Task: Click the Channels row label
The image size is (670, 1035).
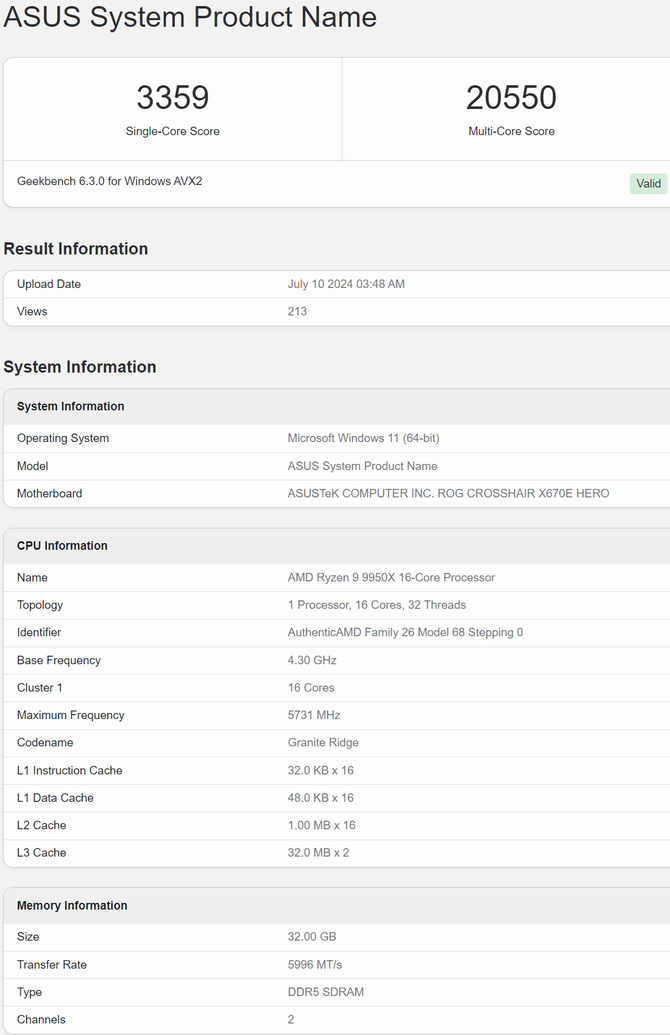Action: tap(41, 1020)
